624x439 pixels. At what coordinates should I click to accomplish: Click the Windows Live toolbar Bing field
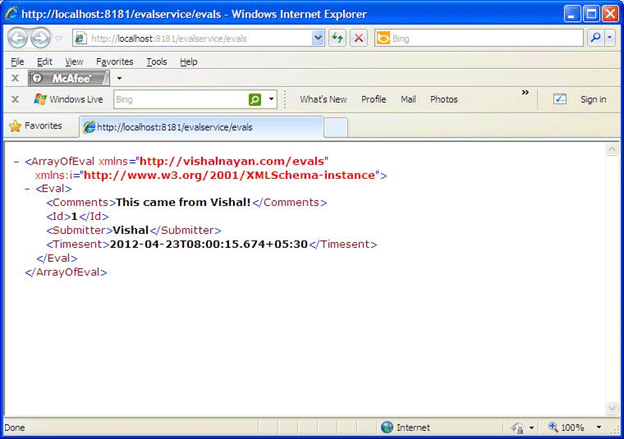click(181, 100)
